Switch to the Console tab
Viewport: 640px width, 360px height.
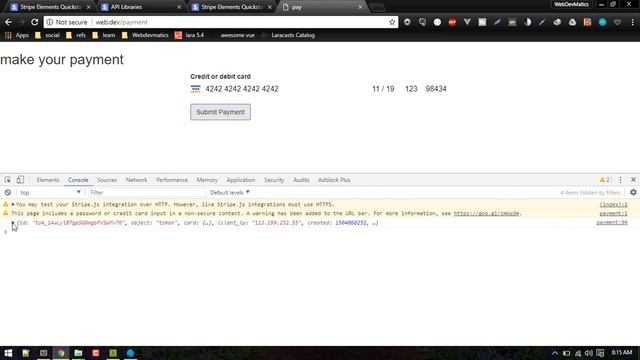[78, 180]
